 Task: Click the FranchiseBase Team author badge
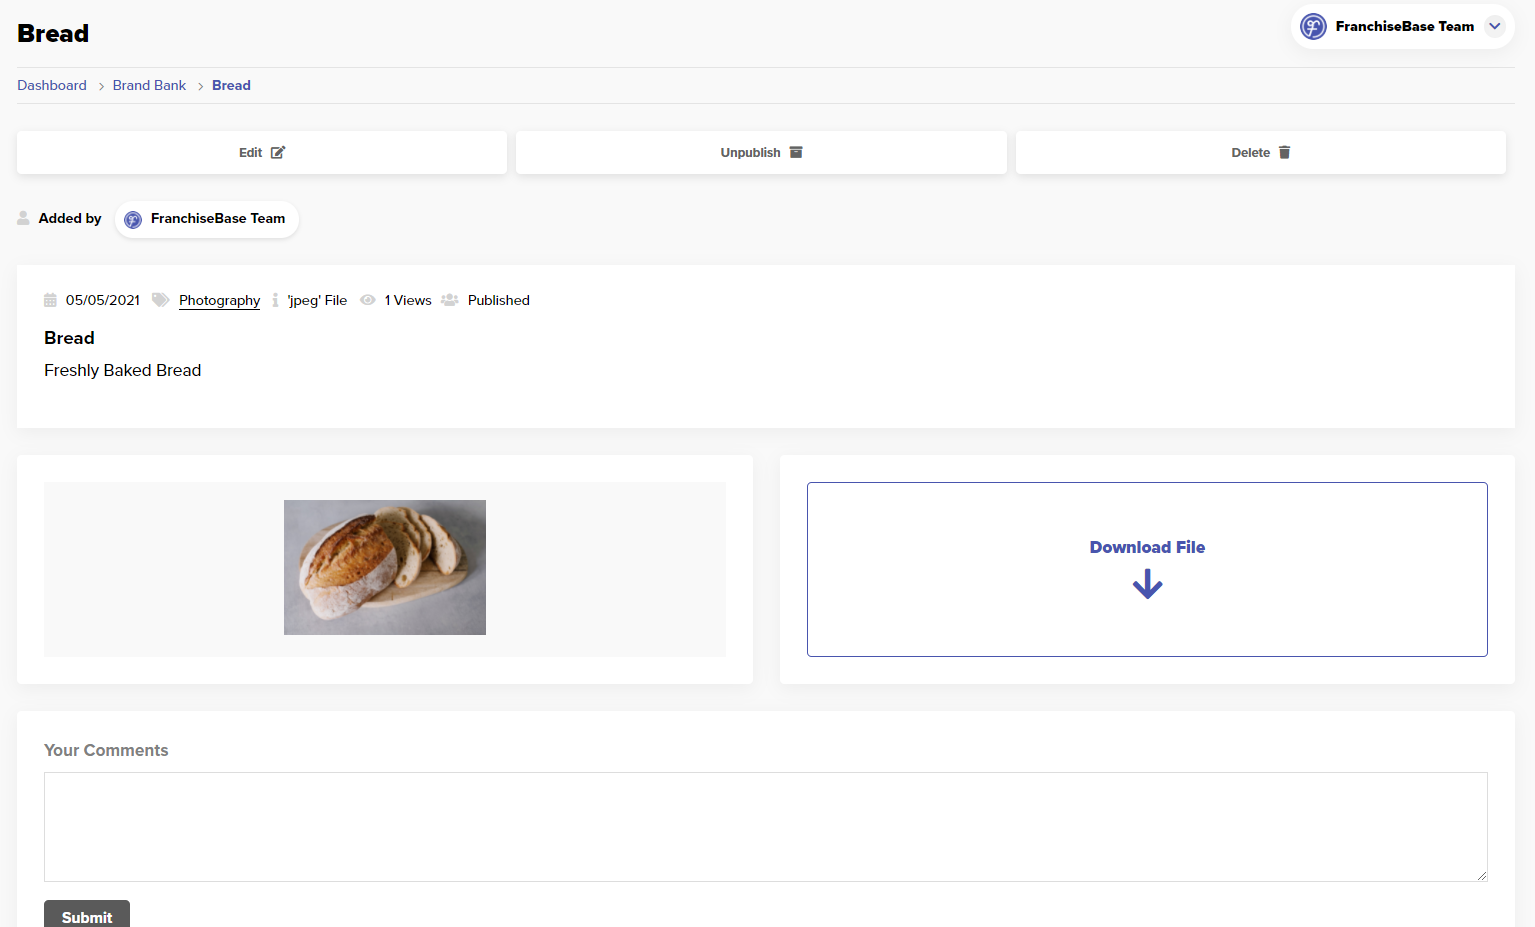point(207,219)
